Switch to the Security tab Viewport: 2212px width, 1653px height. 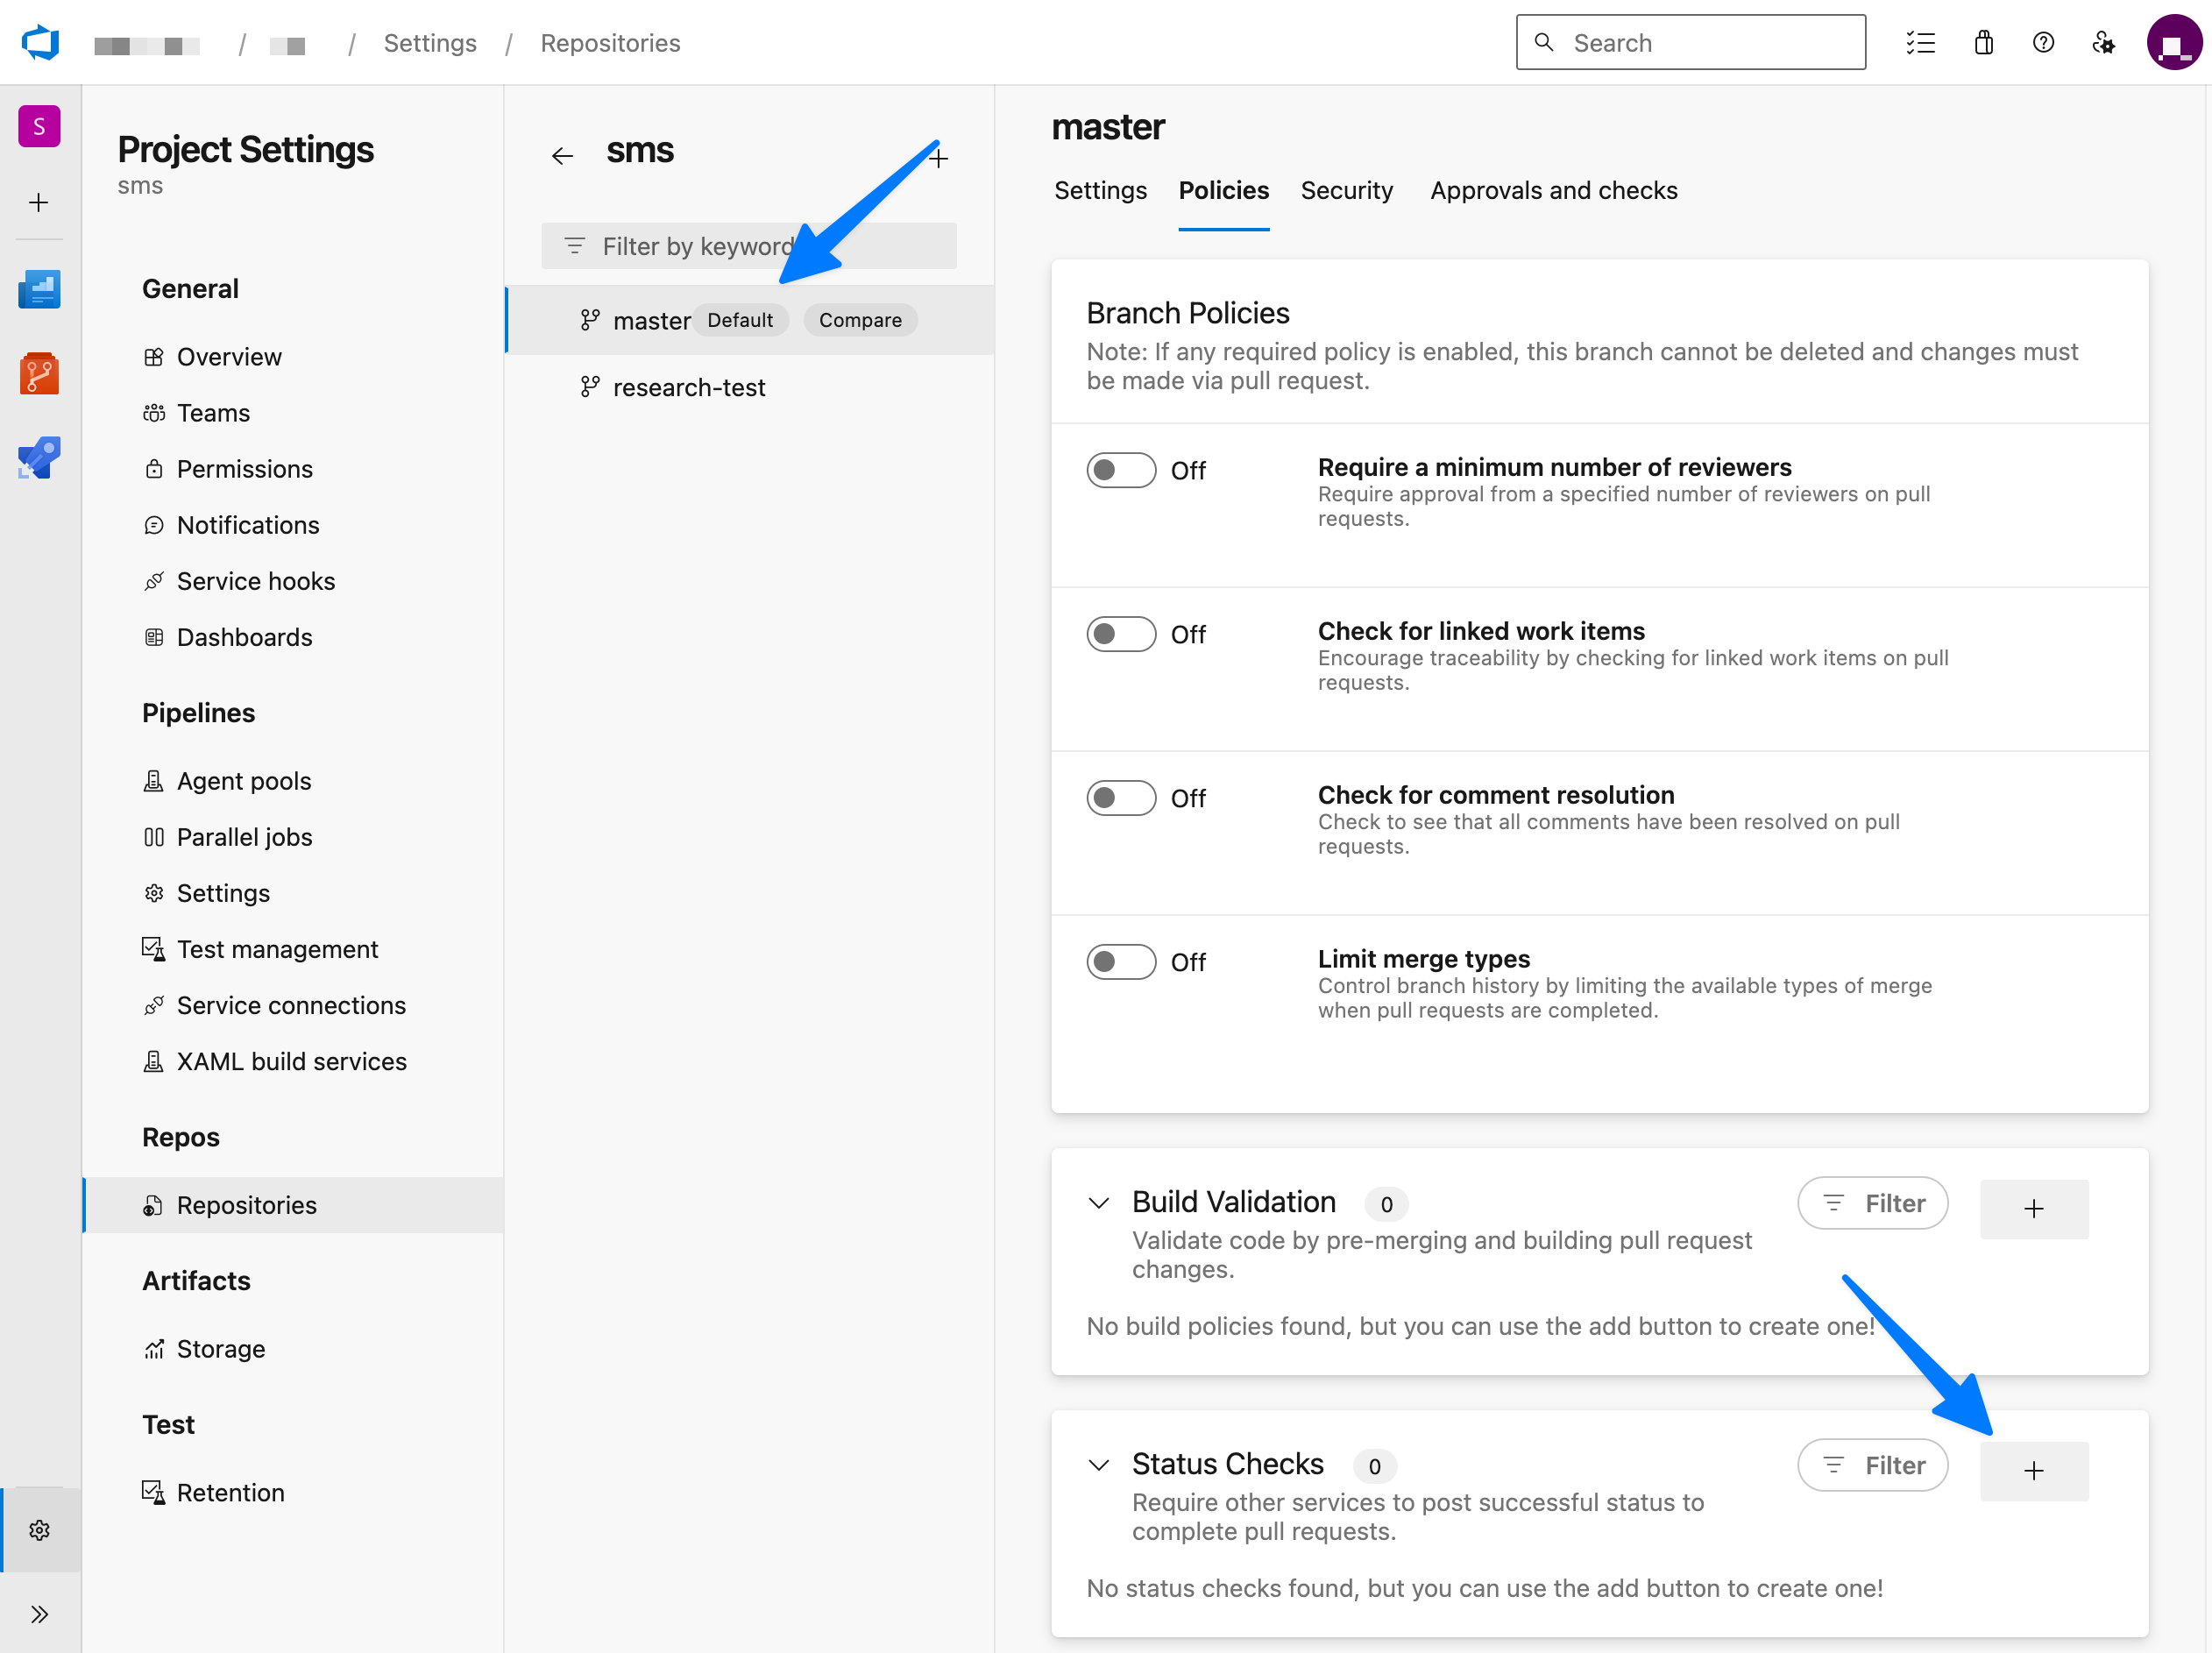(1347, 190)
